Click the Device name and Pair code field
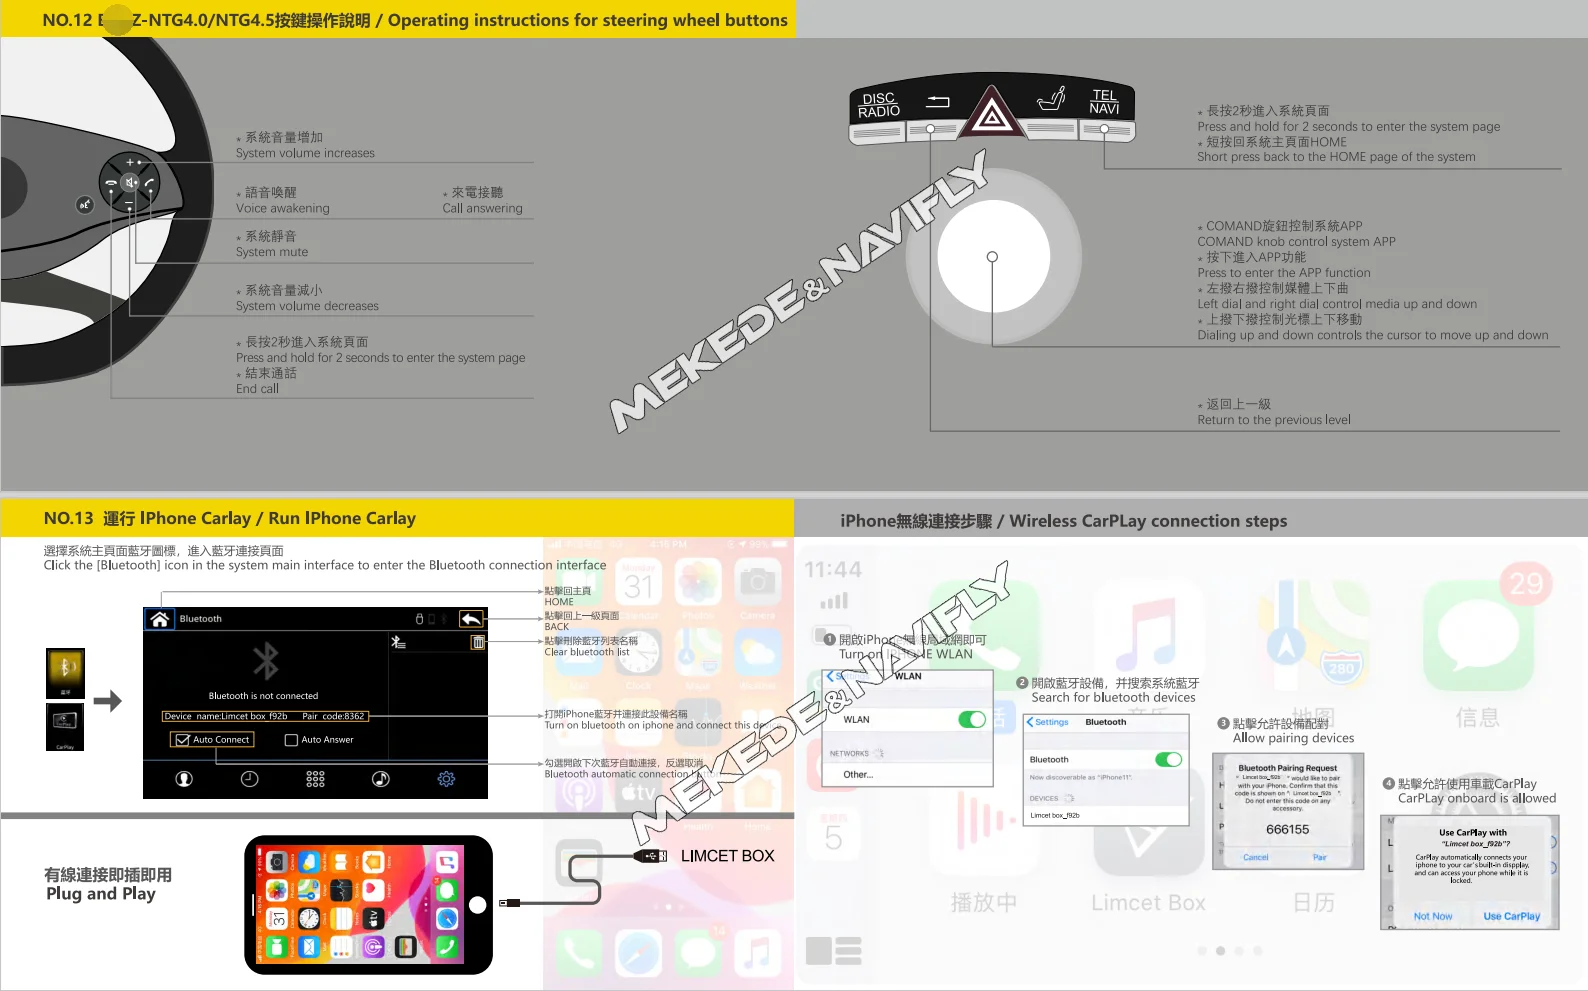 [x=265, y=716]
